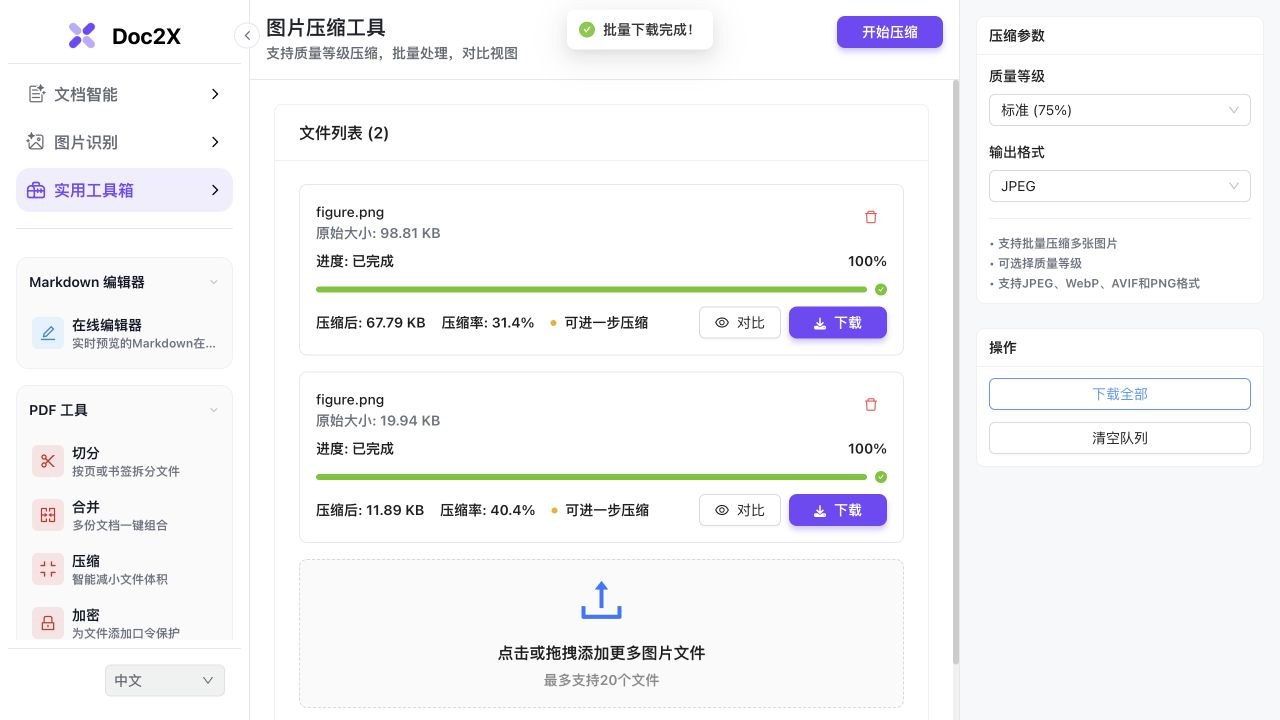The width and height of the screenshot is (1280, 720).
Task: Click the 下载全部 button
Action: 1120,394
